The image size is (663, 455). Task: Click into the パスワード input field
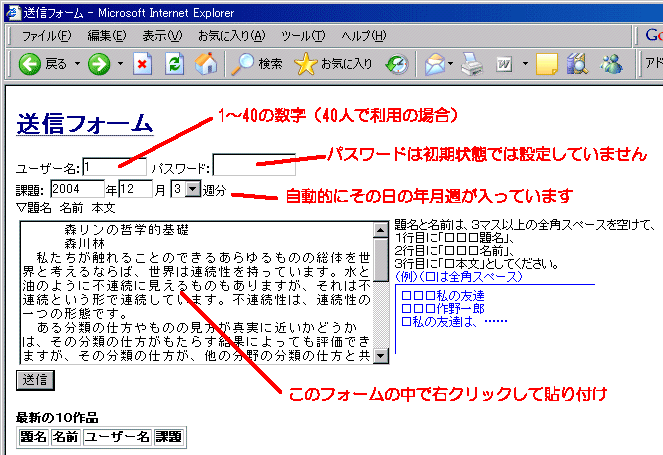pyautogui.click(x=254, y=166)
